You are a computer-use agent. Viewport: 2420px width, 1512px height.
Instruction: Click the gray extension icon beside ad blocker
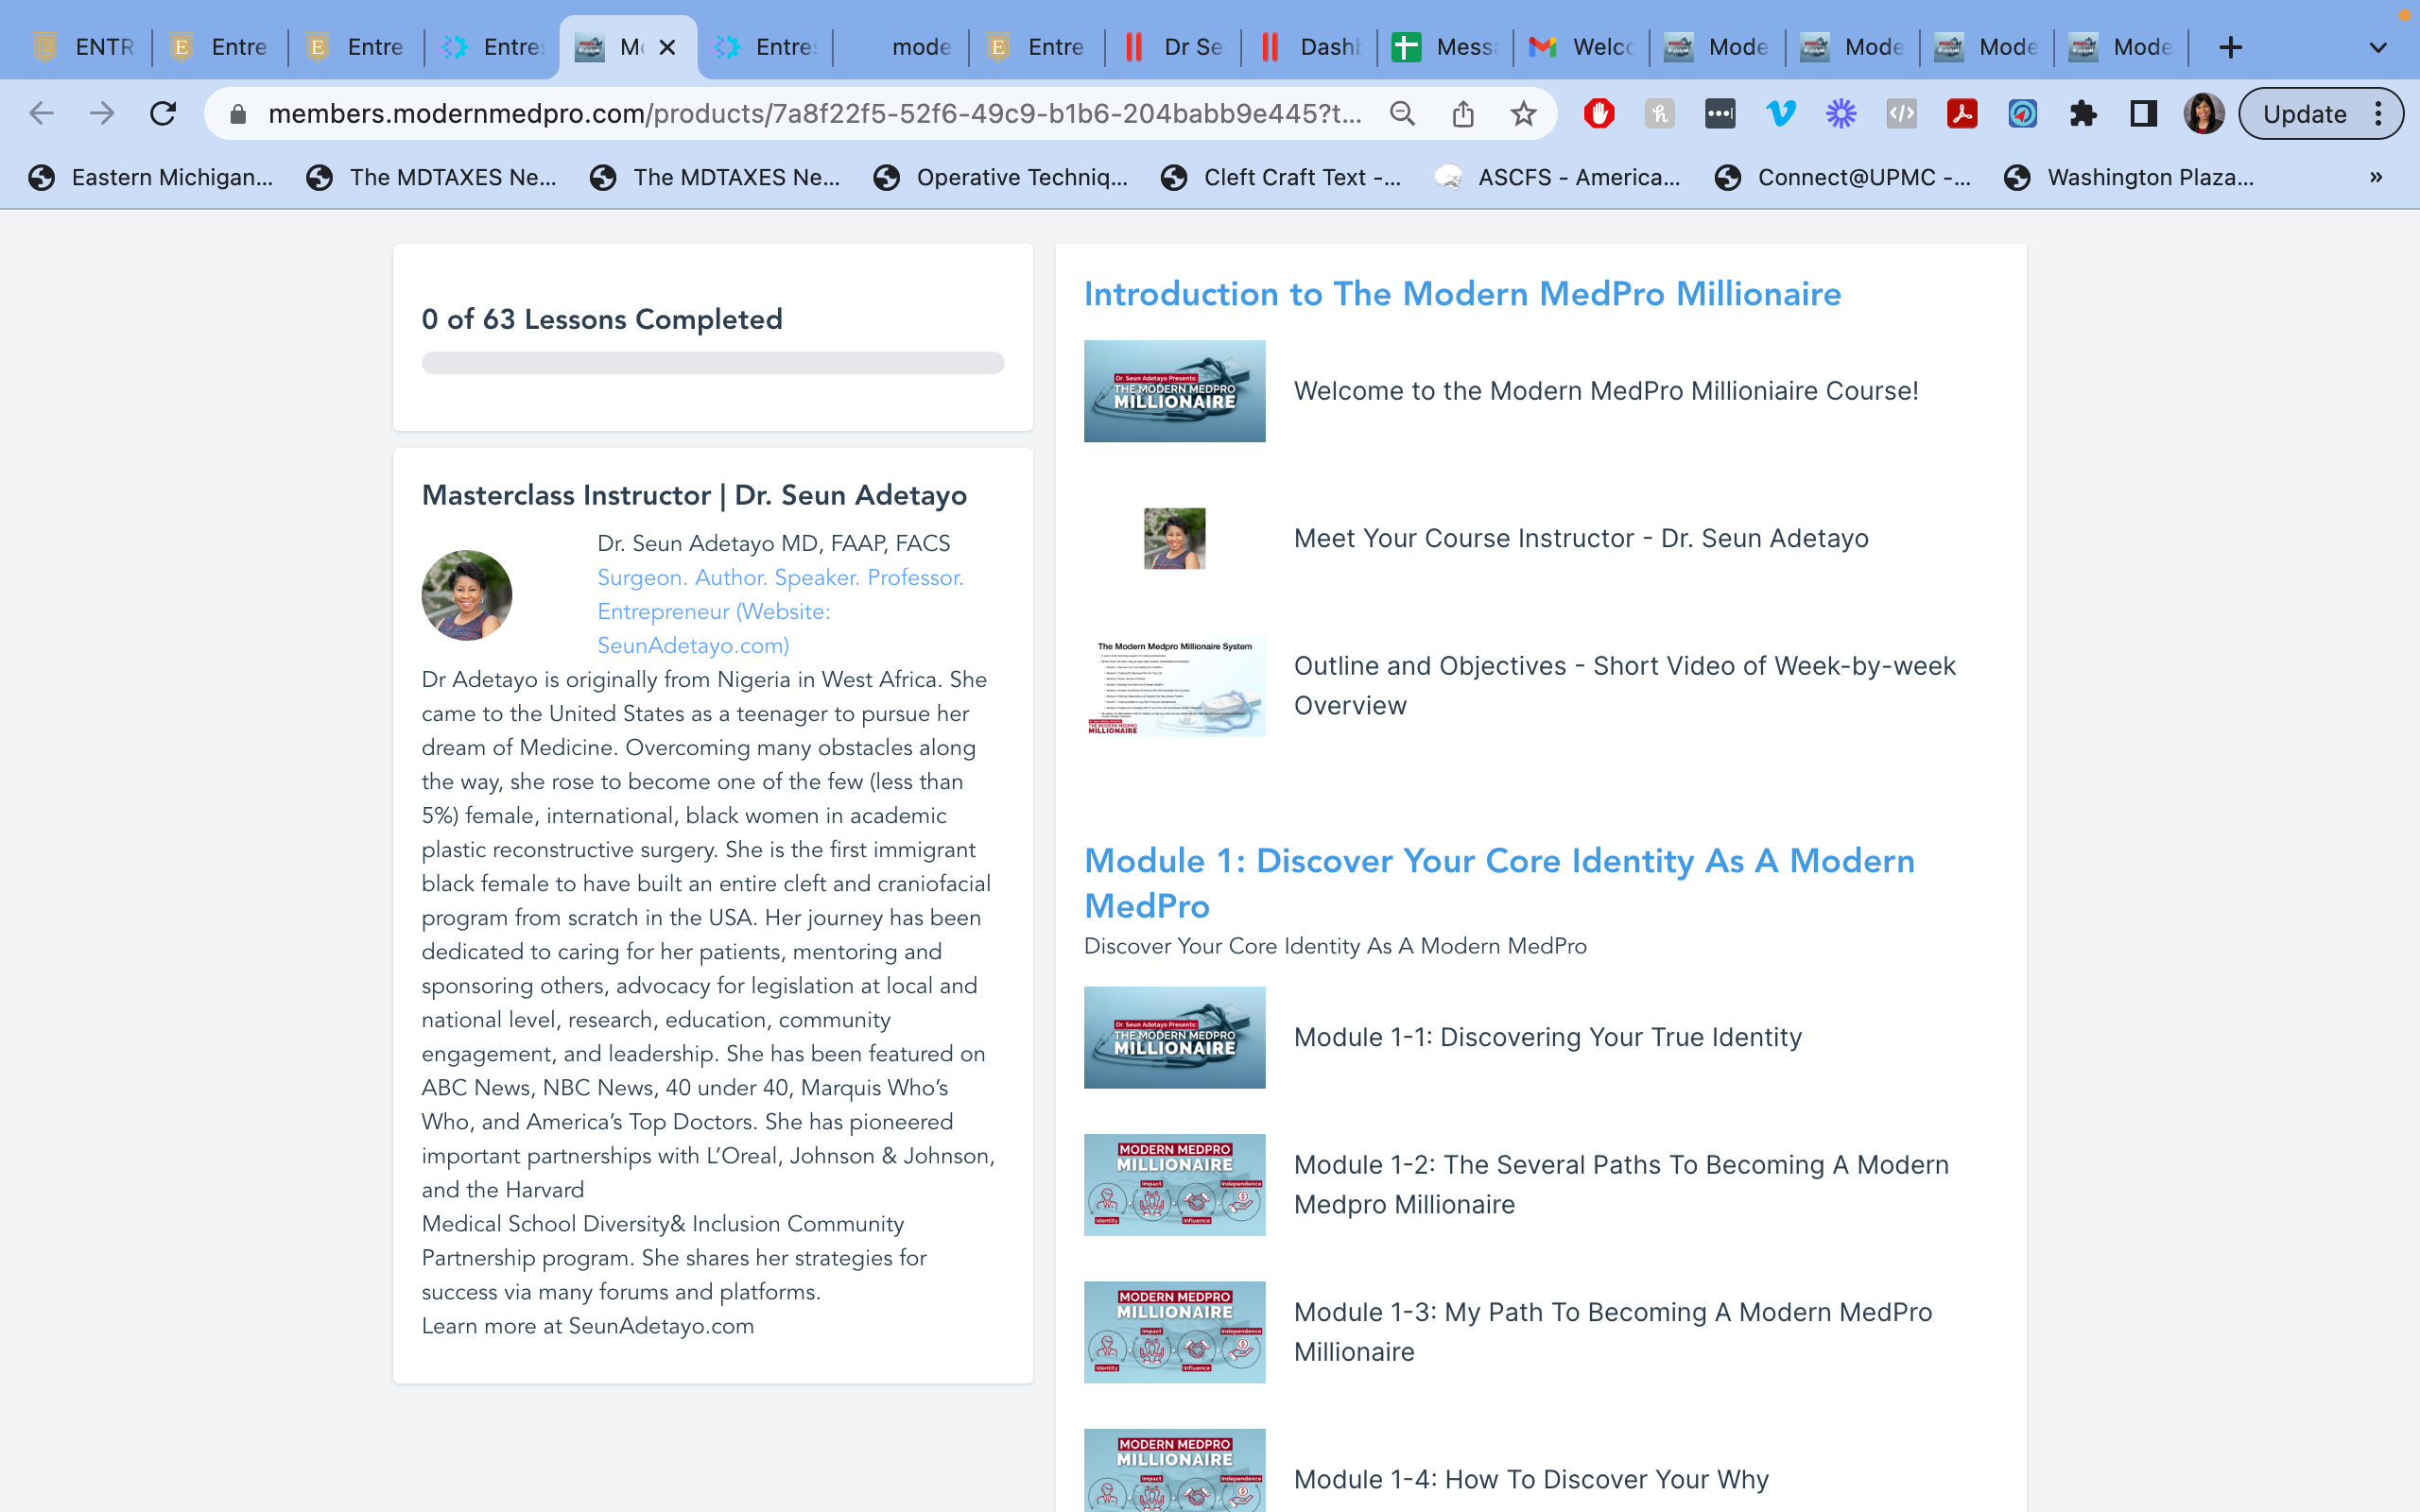[x=1659, y=114]
